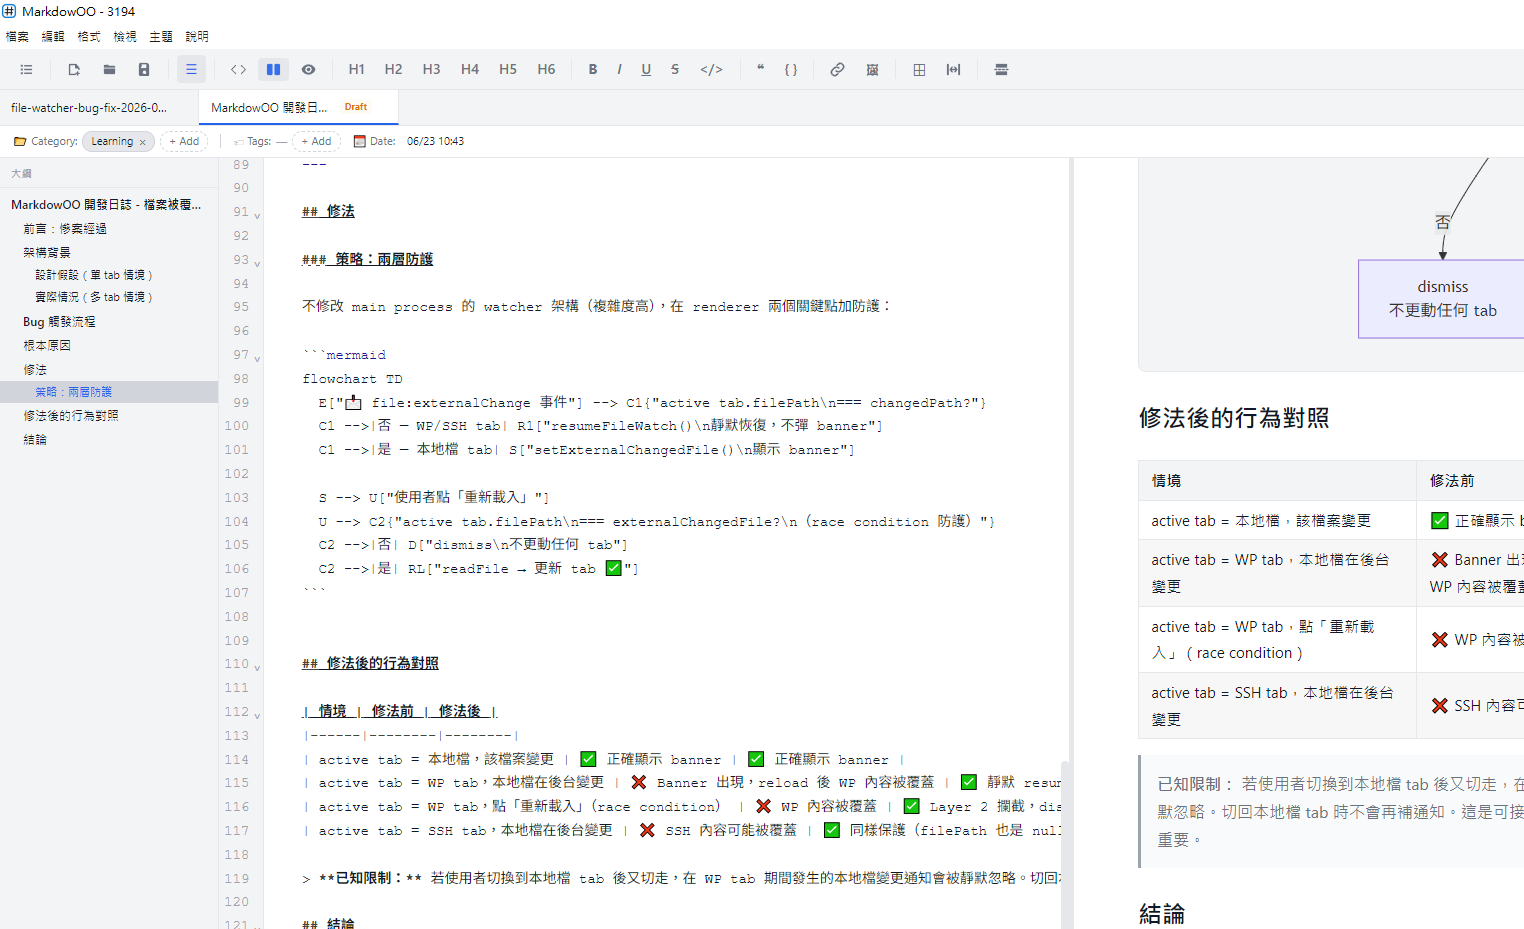
Task: Jump to outline root MarkdowOO 開發日誌
Action: point(106,204)
